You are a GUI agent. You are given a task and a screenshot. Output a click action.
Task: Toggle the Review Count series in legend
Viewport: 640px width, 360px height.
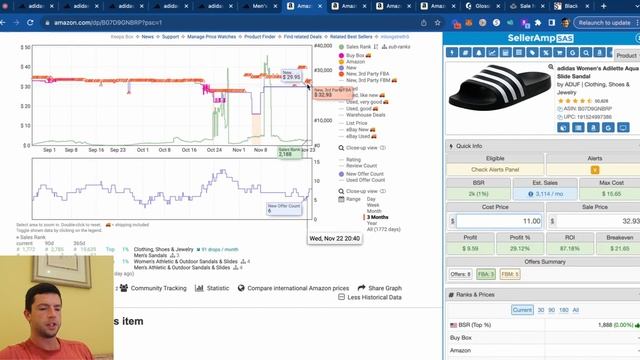(x=358, y=166)
